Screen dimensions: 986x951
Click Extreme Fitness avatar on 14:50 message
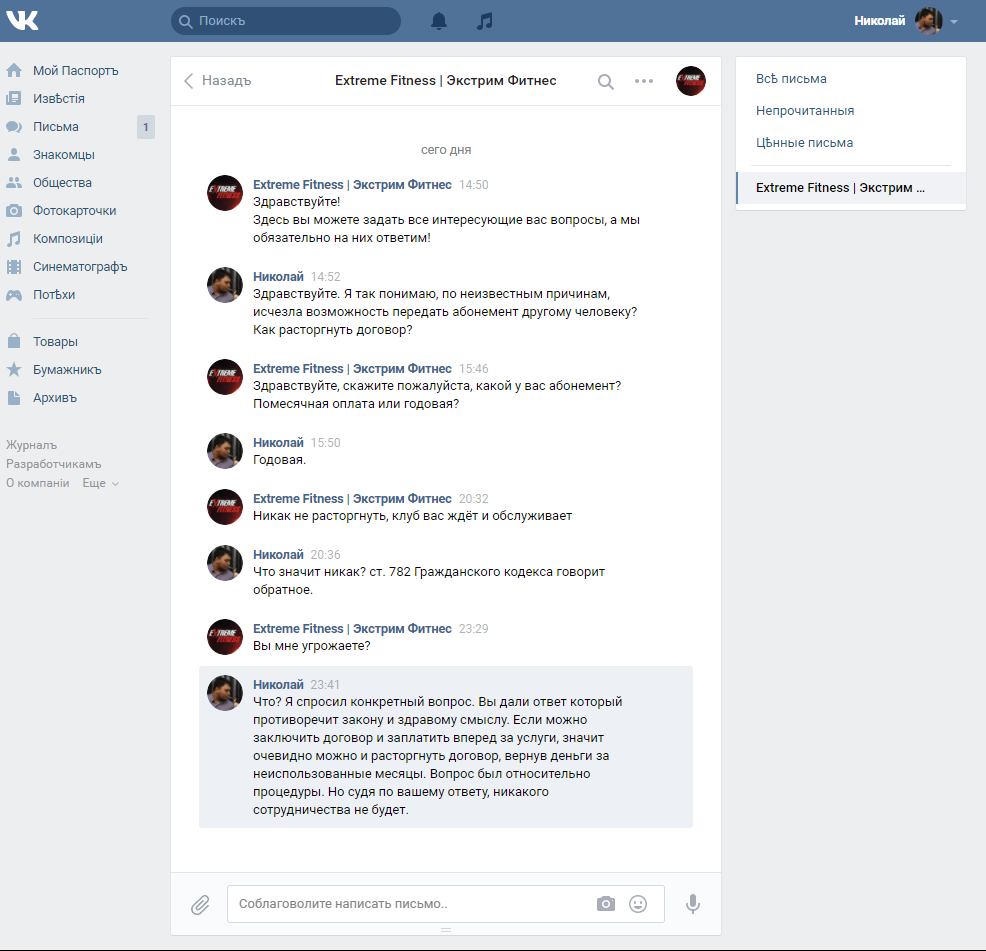224,193
